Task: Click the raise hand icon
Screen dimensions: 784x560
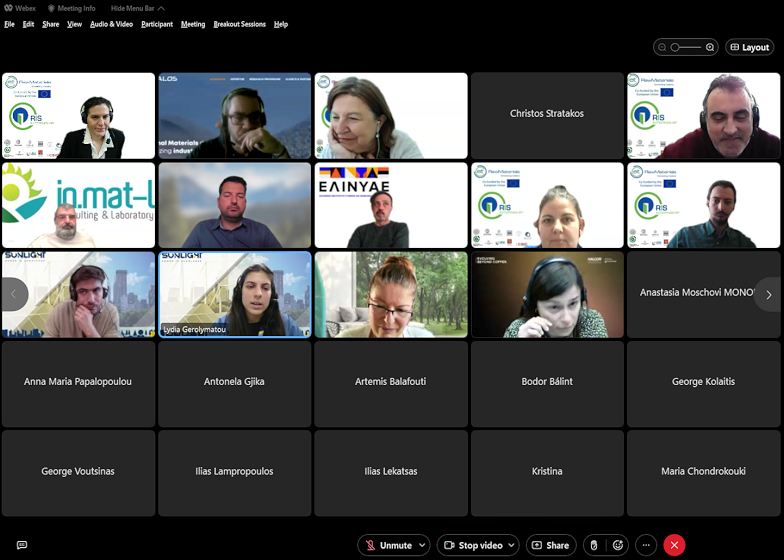Action: tap(593, 545)
